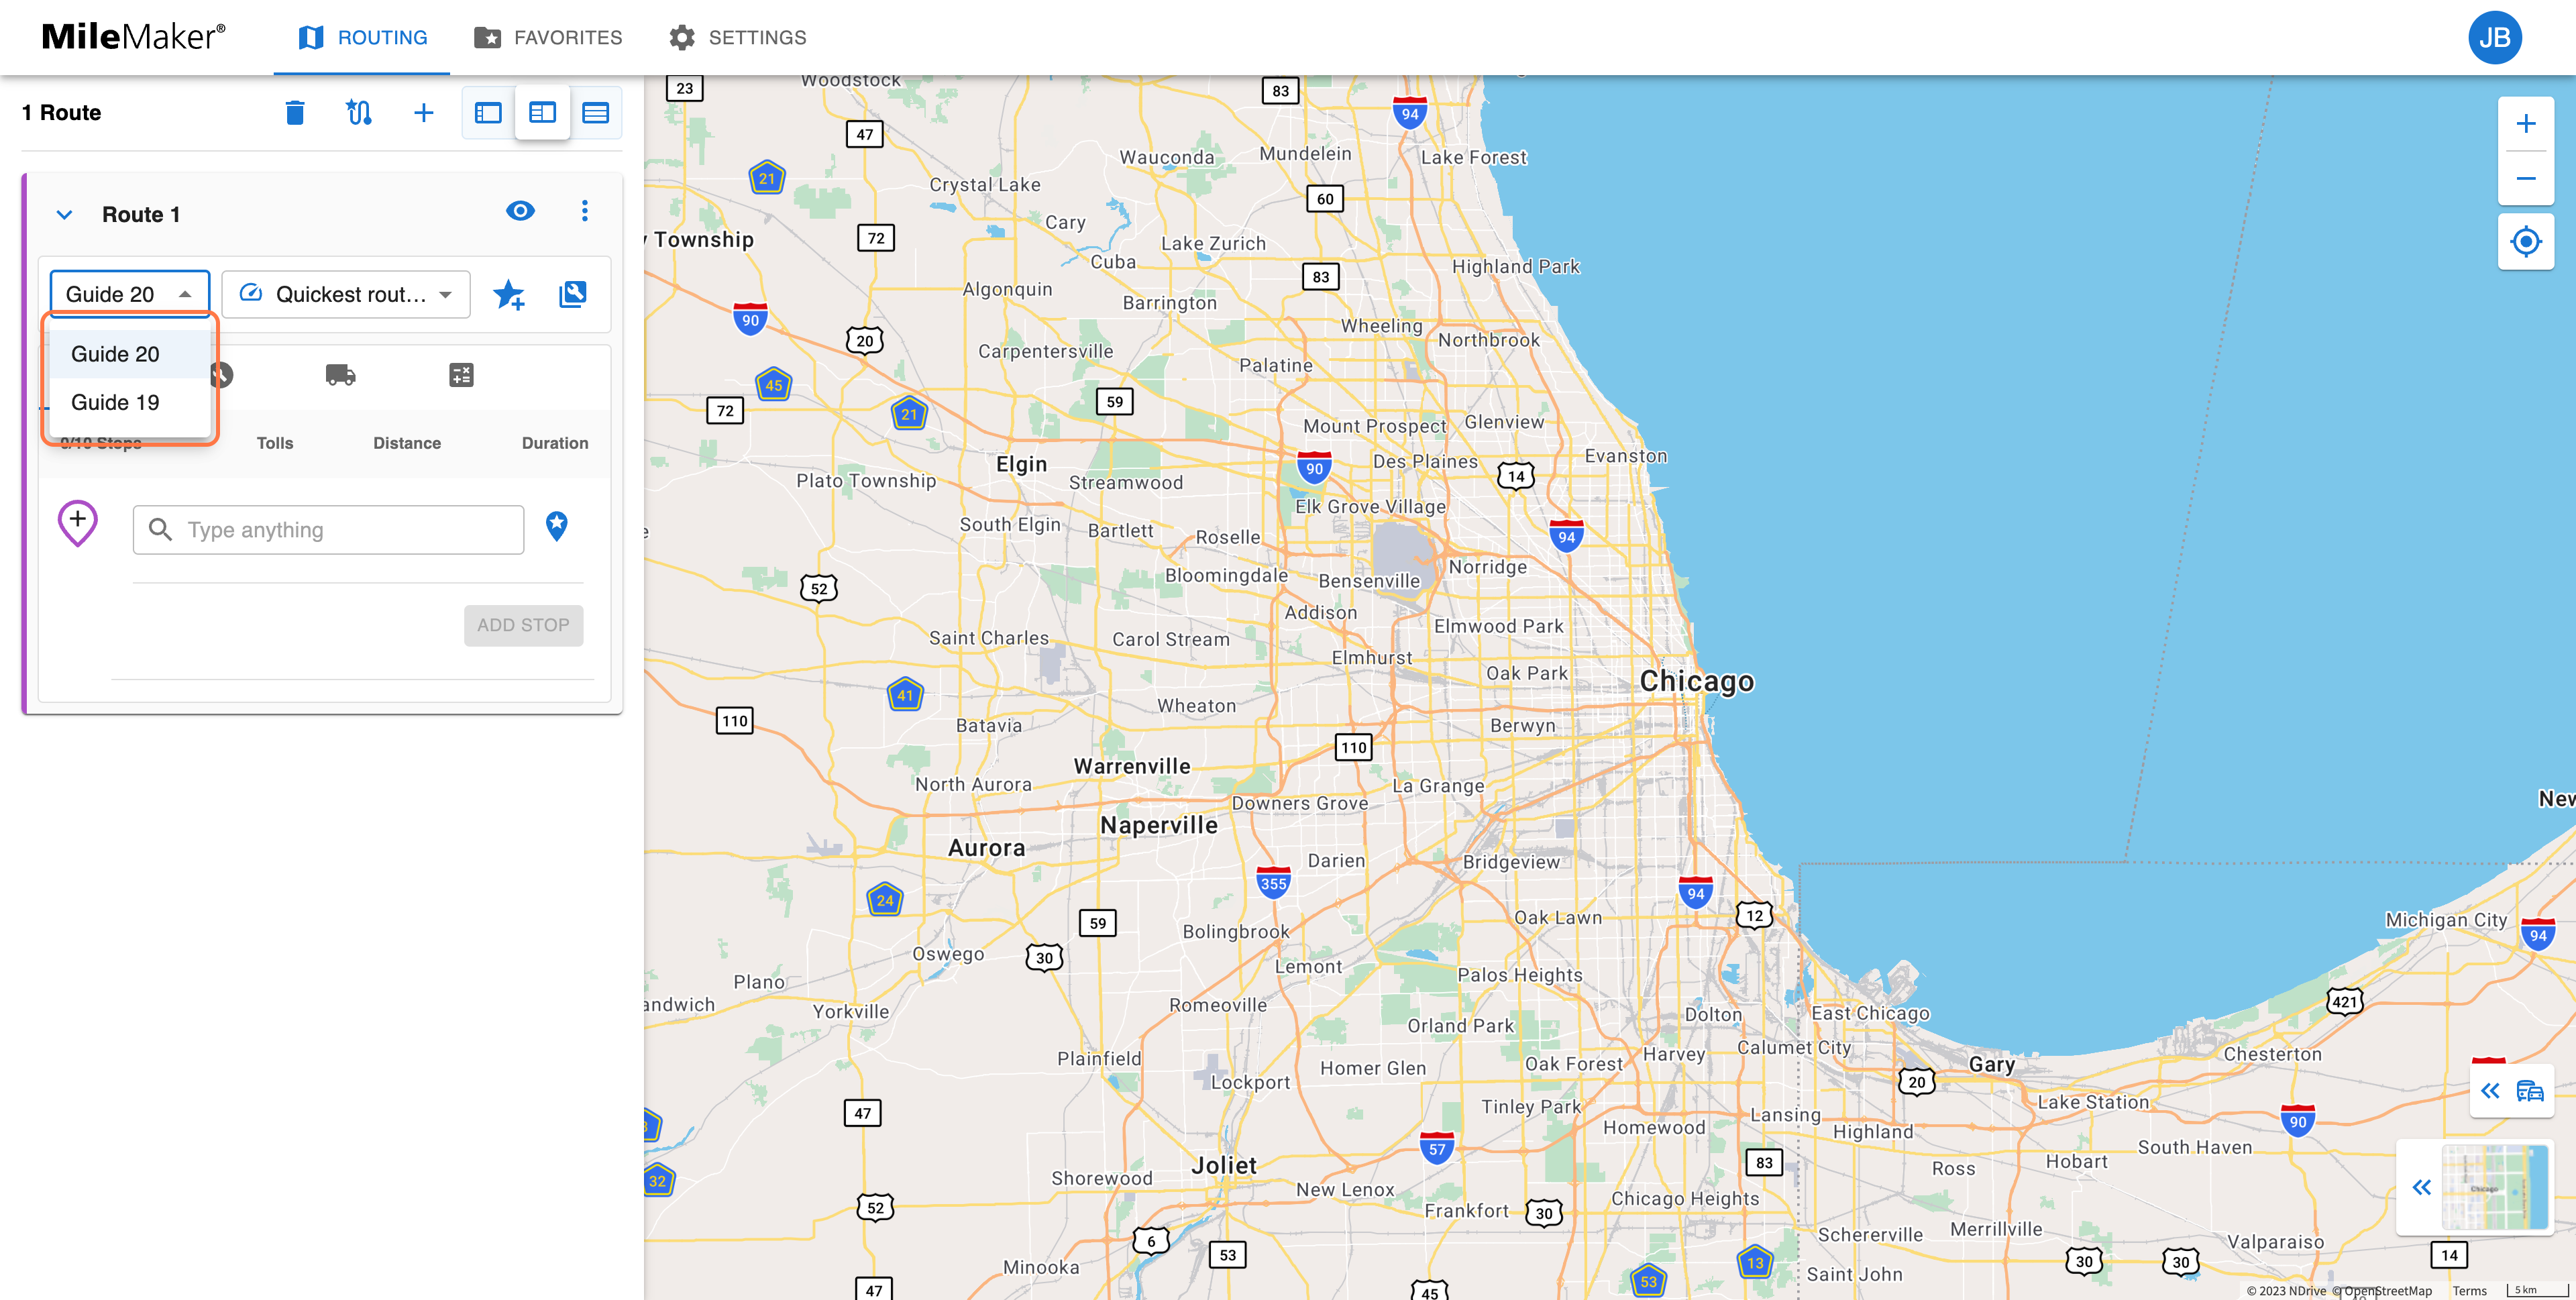Screen dimensions: 2576x1300
Task: Click the route optimize/reorder icon
Action: click(x=359, y=113)
